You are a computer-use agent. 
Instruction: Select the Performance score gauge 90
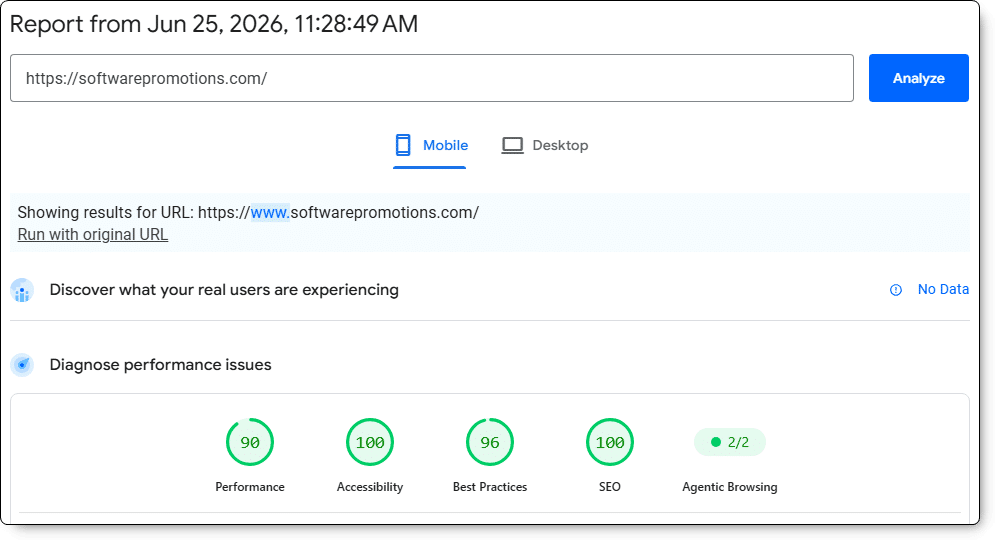[x=250, y=442]
